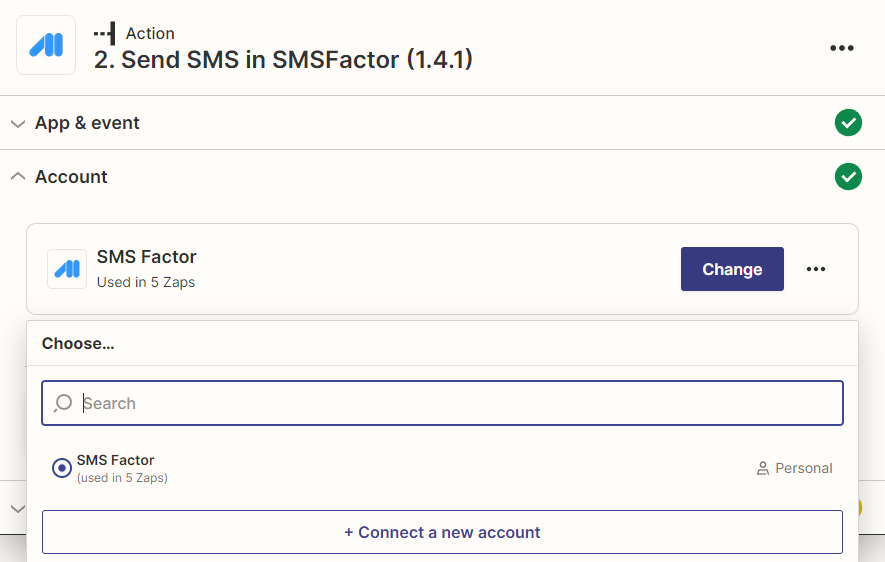The height and width of the screenshot is (562, 885).
Task: Click the Personal user icon
Action: 763,468
